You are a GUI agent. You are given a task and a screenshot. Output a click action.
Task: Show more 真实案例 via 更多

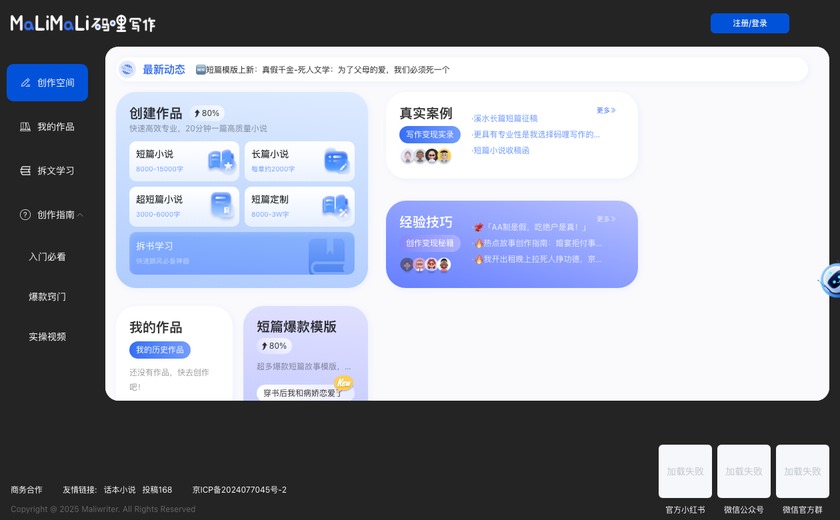click(x=606, y=110)
